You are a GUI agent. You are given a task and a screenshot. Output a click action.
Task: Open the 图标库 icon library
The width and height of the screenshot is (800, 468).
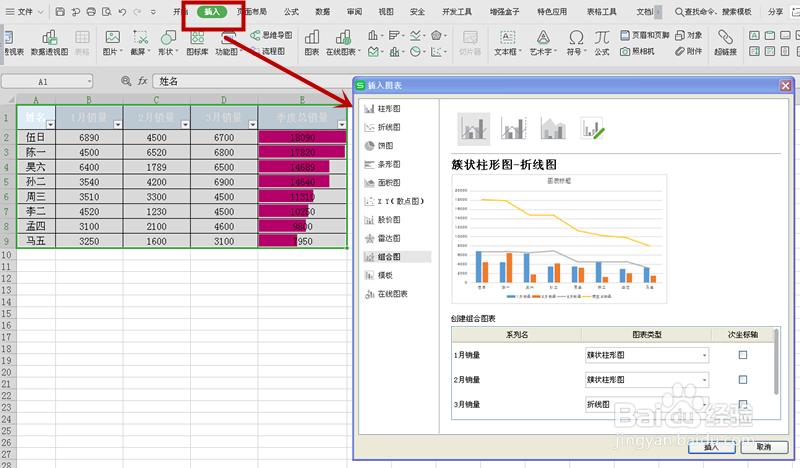coord(197,43)
